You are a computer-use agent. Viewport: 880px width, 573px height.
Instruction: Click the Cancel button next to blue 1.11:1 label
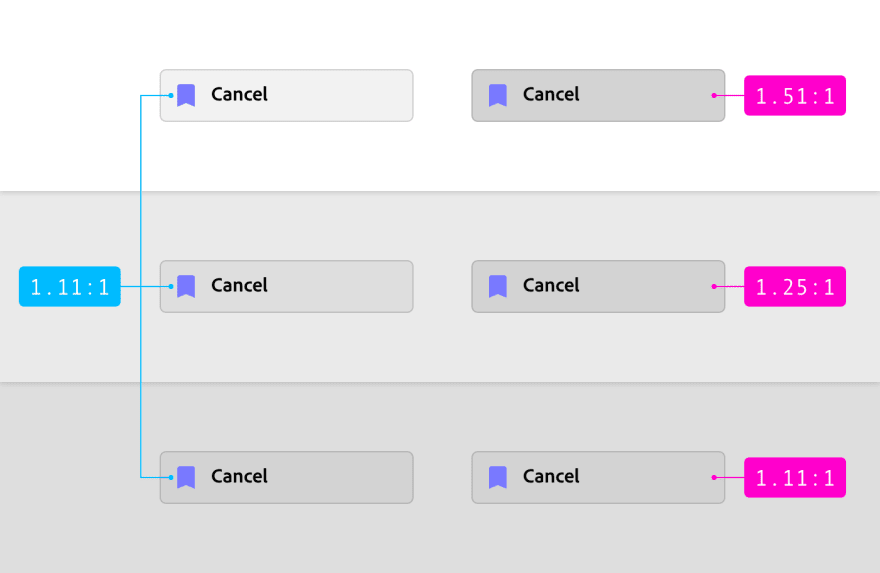point(287,286)
